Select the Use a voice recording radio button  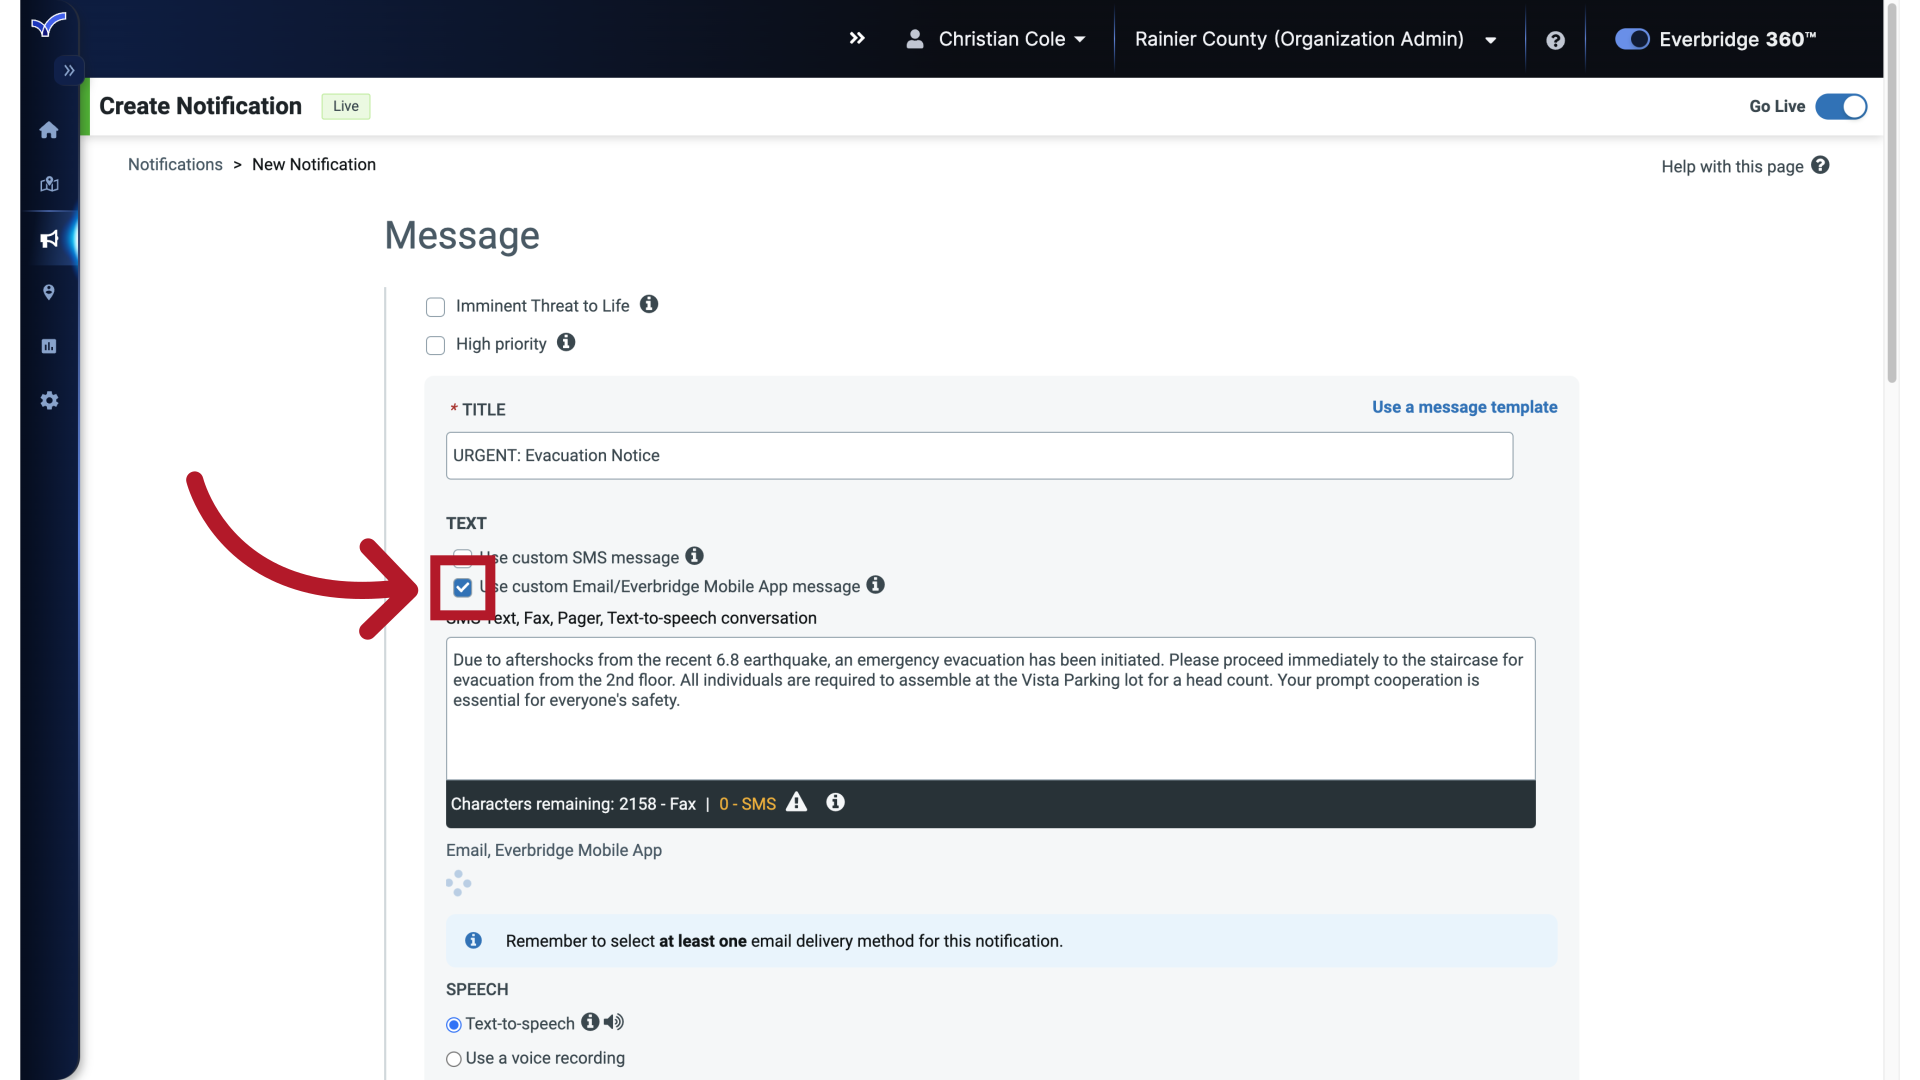[x=454, y=1059]
